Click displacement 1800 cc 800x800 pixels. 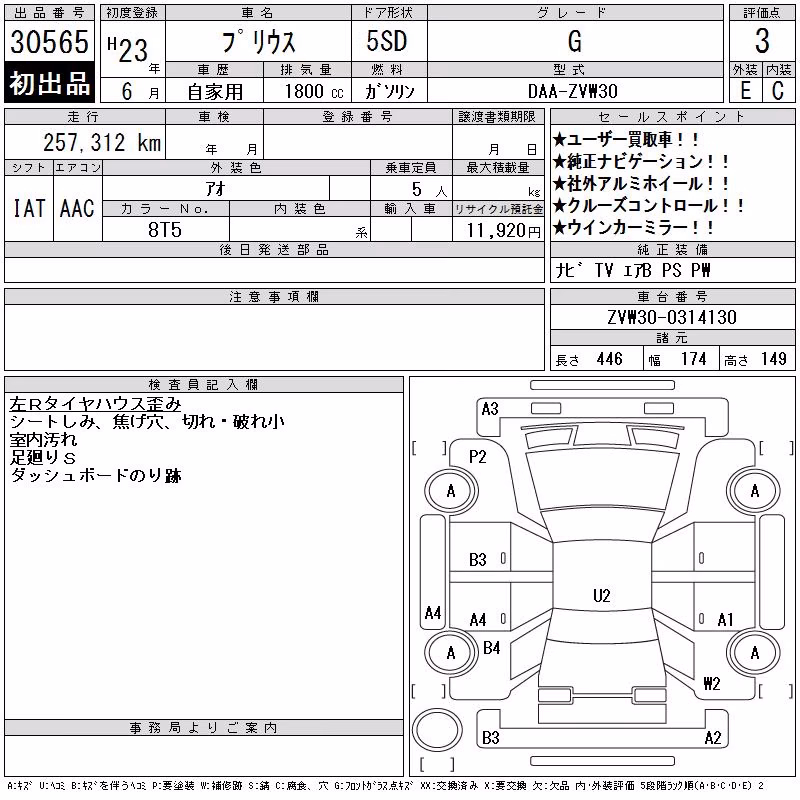click(313, 92)
